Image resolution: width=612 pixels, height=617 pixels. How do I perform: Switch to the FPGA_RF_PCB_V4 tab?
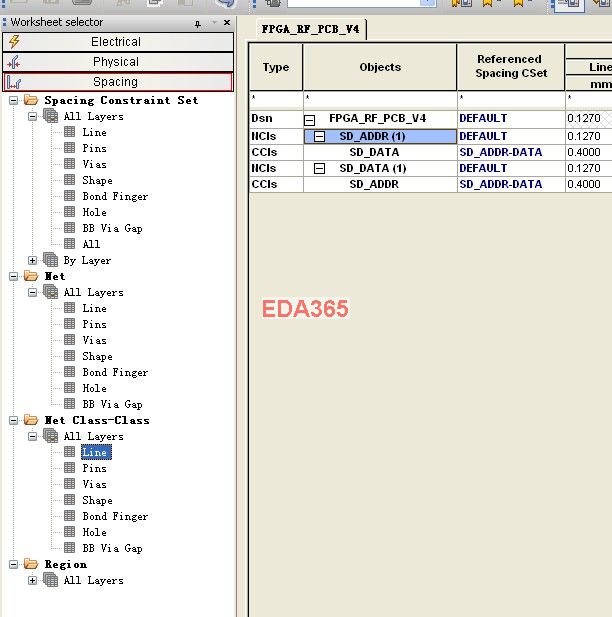[311, 29]
